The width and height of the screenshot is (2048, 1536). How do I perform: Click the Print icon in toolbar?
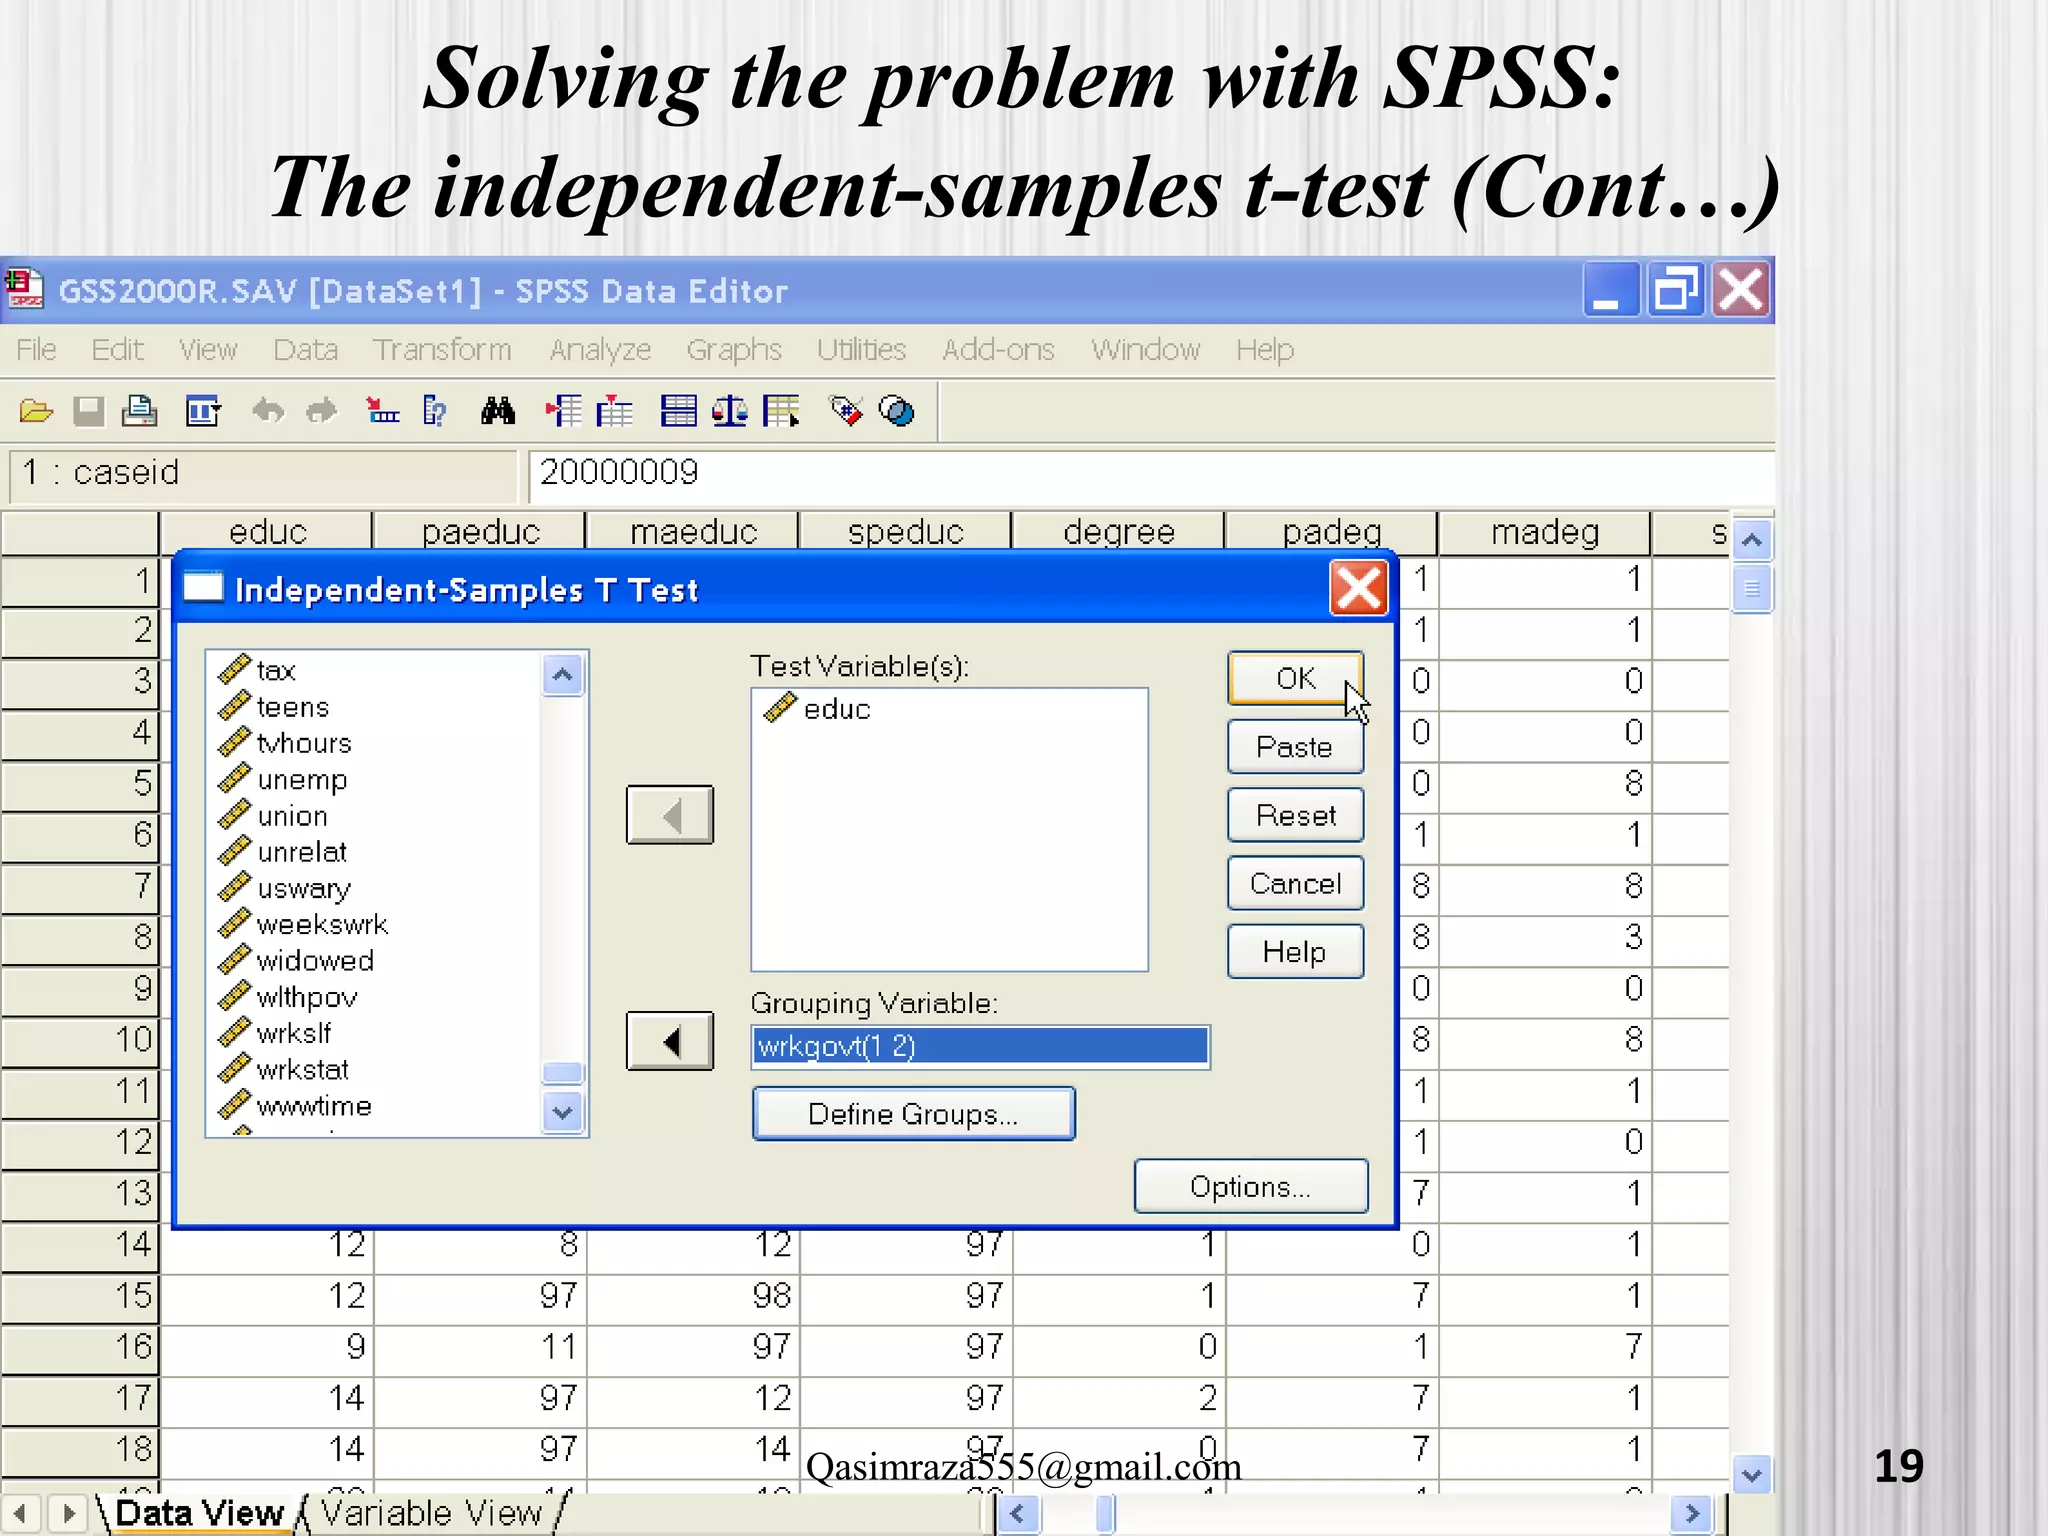pyautogui.click(x=139, y=411)
